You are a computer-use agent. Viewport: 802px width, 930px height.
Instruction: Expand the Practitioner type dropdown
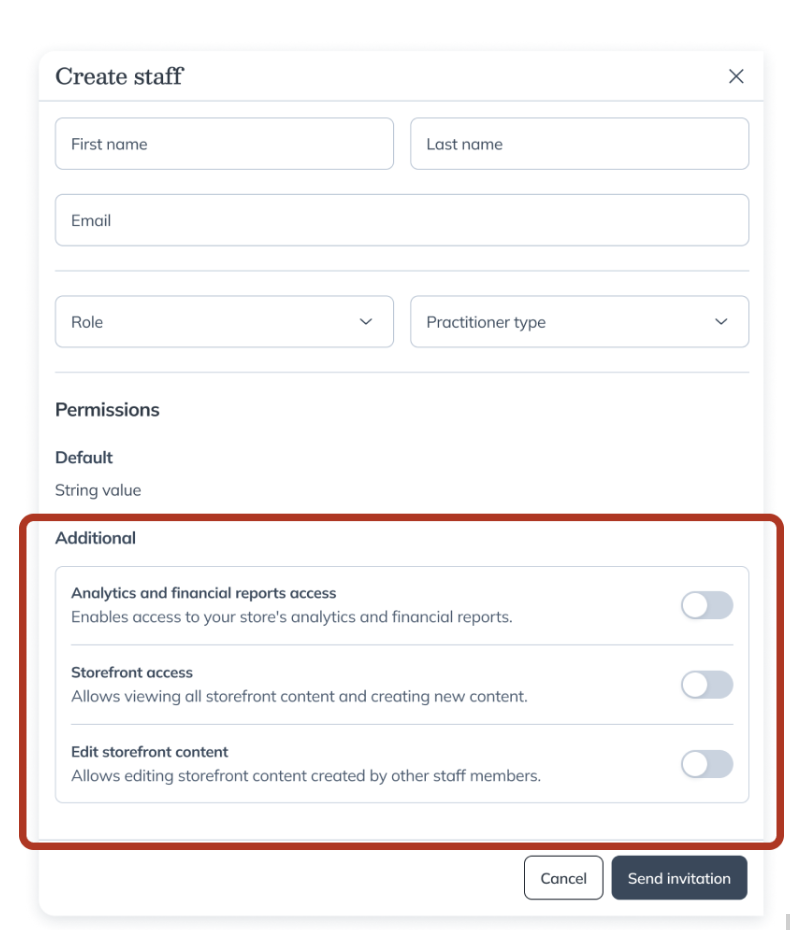tap(579, 322)
